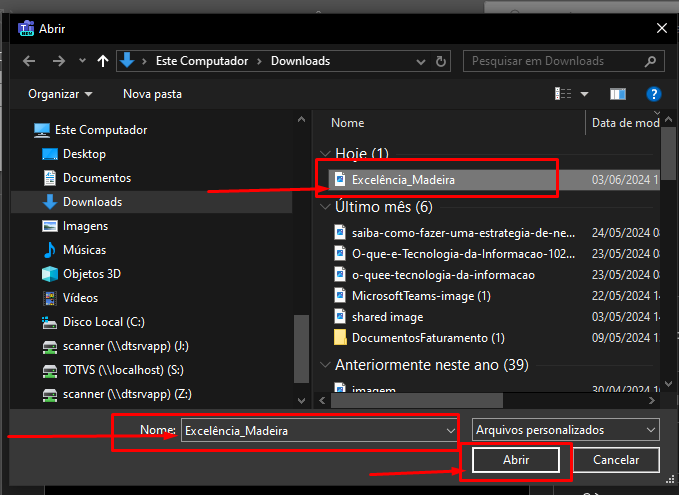Select the Excelência_Madeira file
The height and width of the screenshot is (495, 679).
(403, 180)
